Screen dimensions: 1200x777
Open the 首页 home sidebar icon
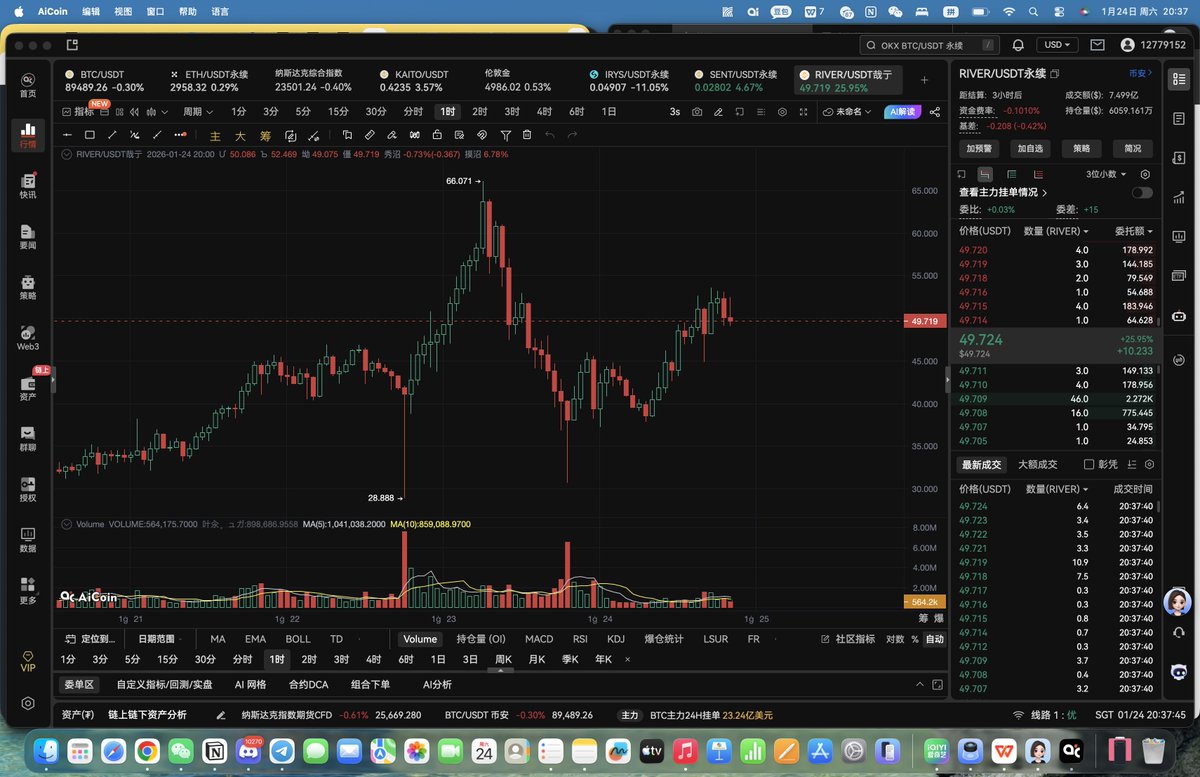point(28,84)
